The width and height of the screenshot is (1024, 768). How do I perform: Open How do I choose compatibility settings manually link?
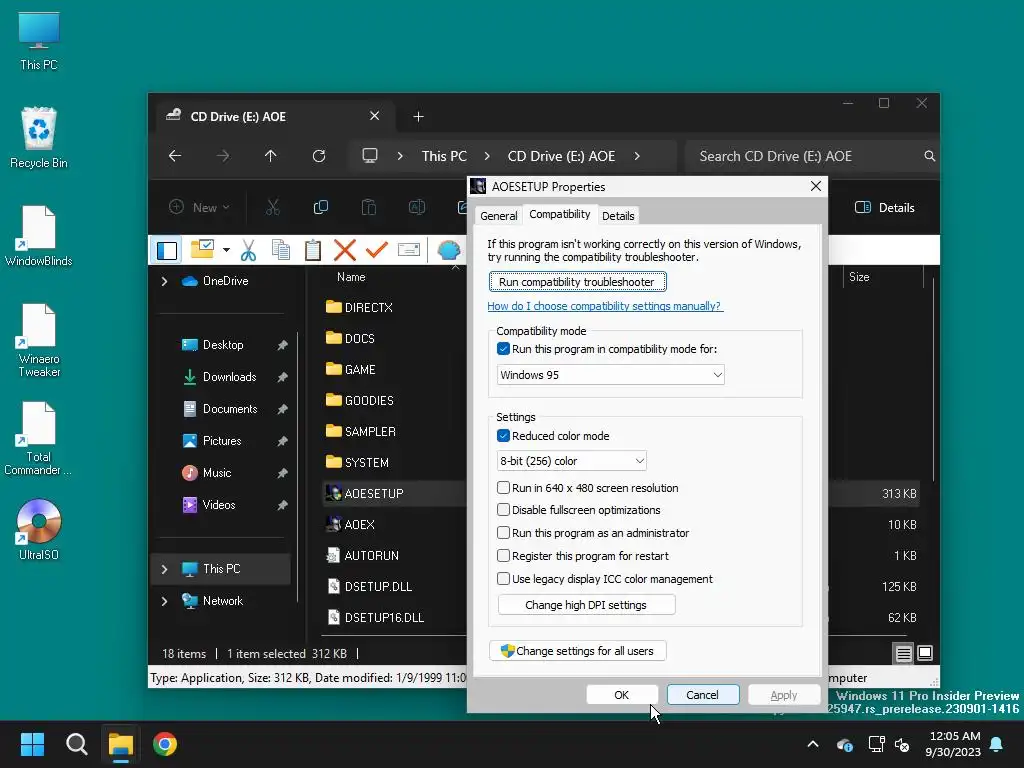605,306
